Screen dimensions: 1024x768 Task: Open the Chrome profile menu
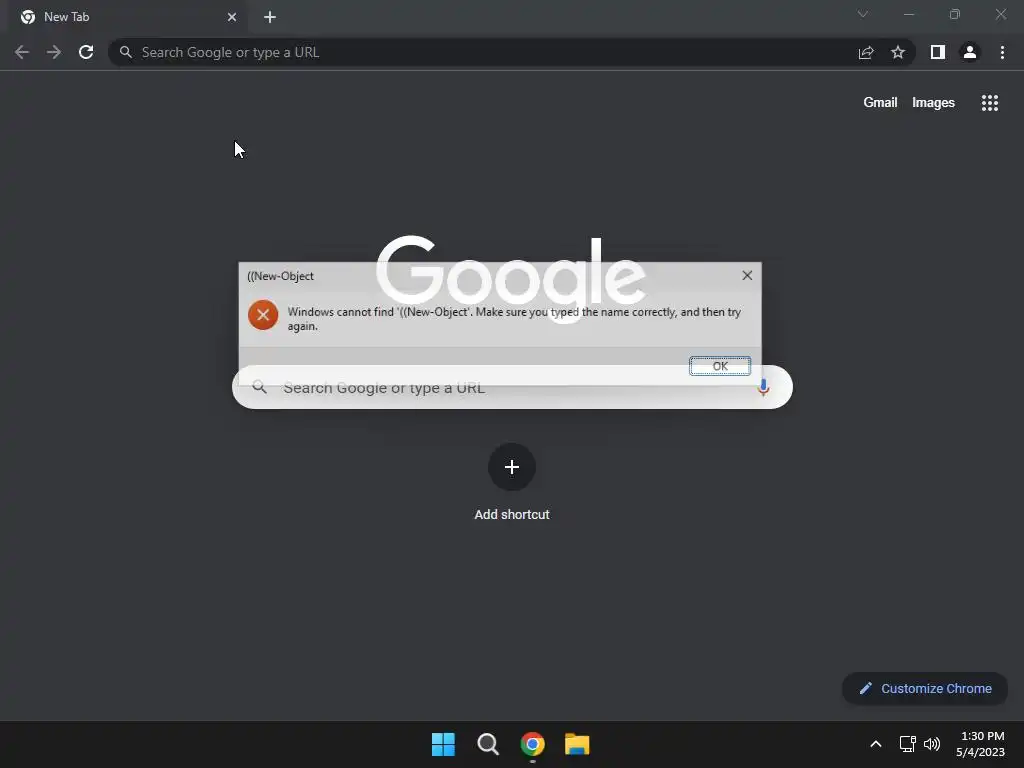point(970,52)
